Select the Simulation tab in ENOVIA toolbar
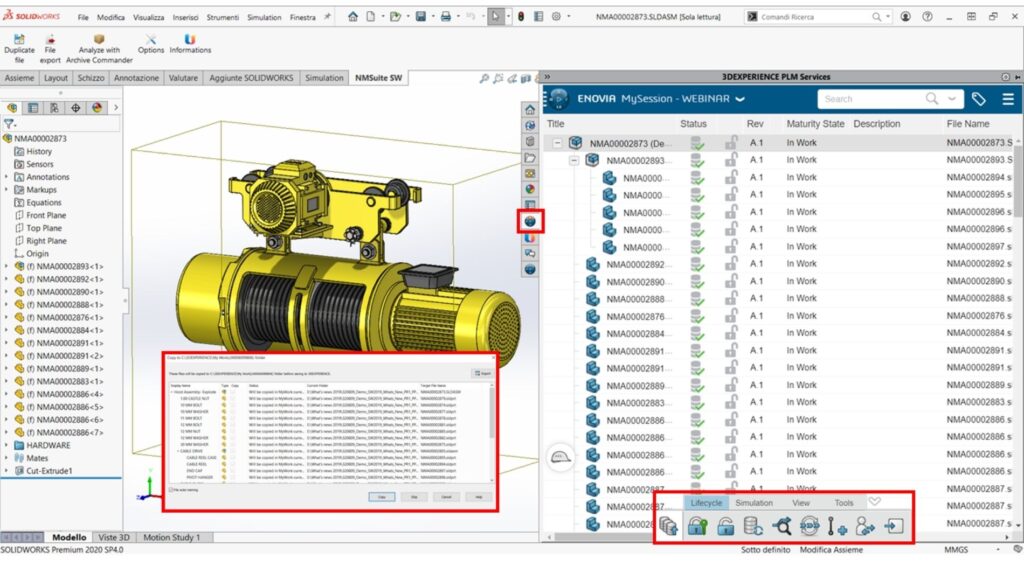Screen dimensions: 1024x573 (754, 503)
